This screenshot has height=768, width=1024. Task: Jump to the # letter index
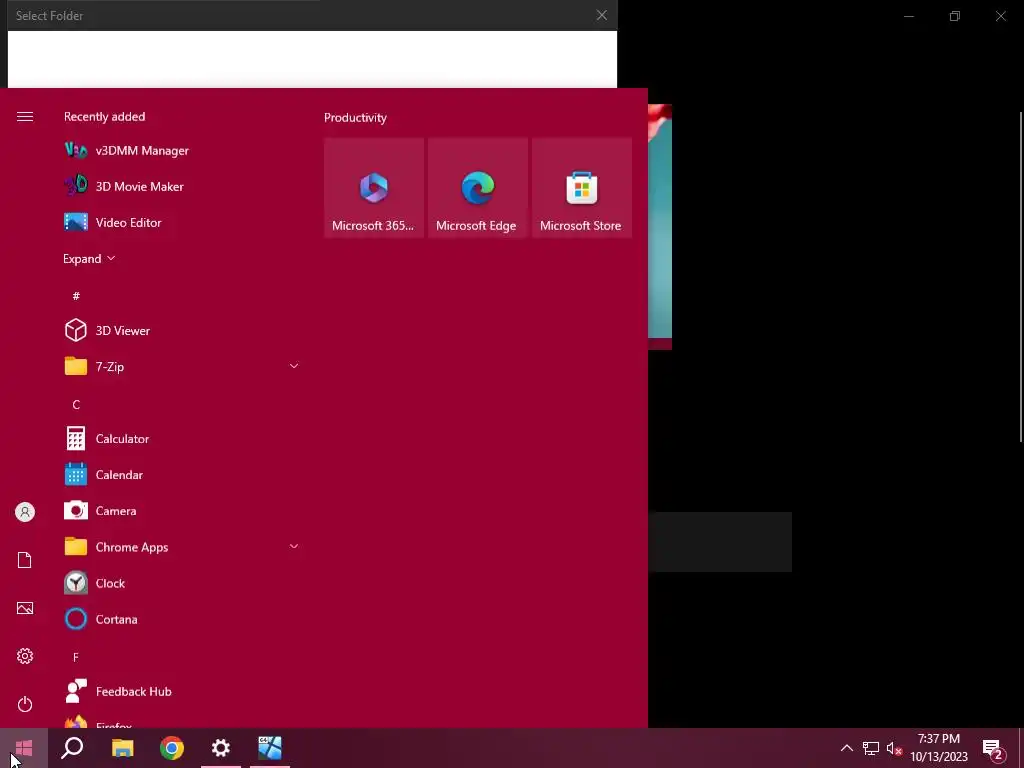point(76,296)
